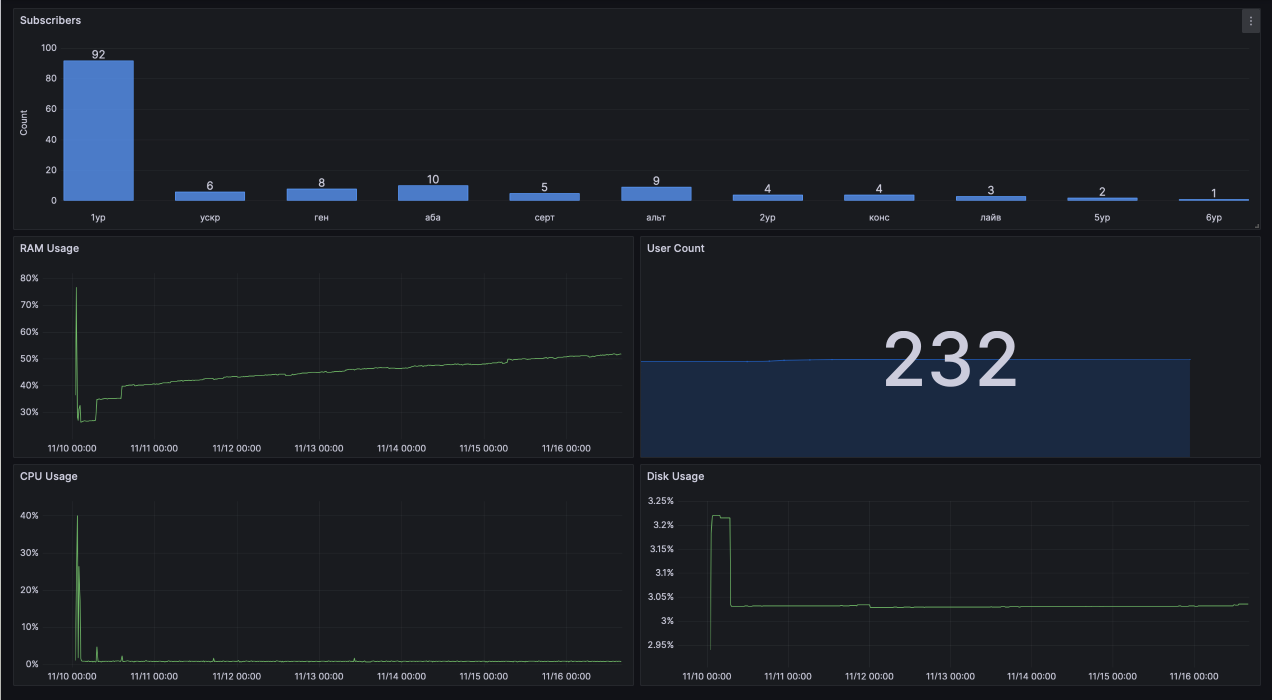Click the Subscribers panel title
The width and height of the screenshot is (1272, 700).
pos(51,20)
